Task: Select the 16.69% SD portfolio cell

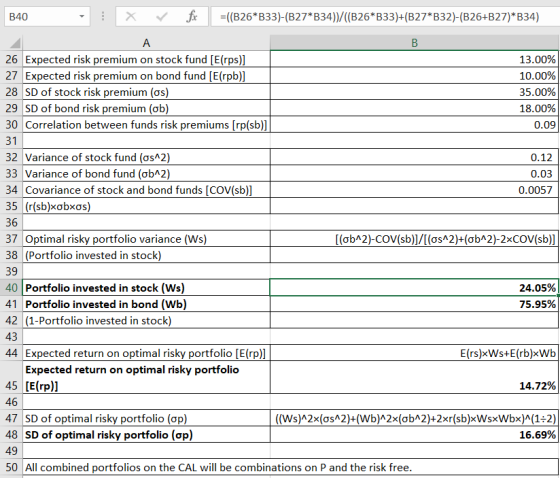Action: pyautogui.click(x=414, y=435)
